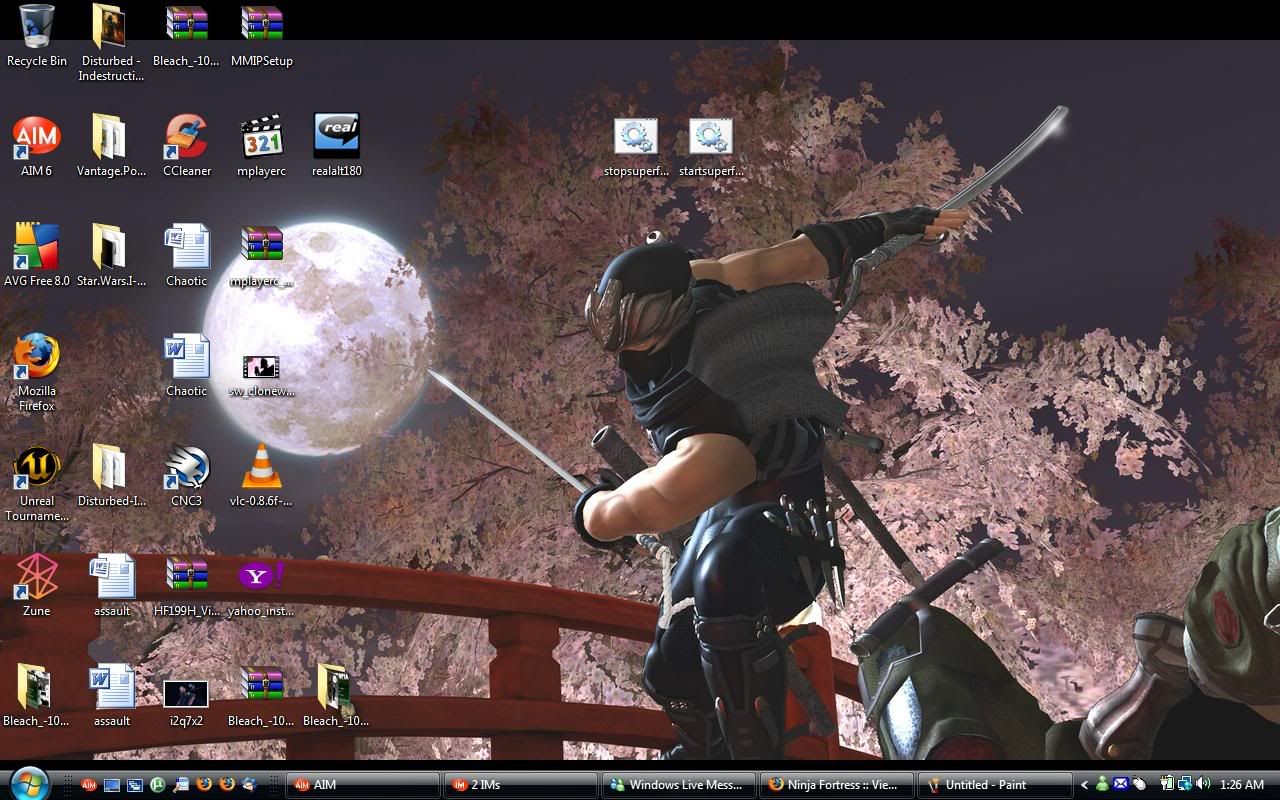1280x800 pixels.
Task: Expand hidden system tray icons arrow
Action: coord(1085,785)
